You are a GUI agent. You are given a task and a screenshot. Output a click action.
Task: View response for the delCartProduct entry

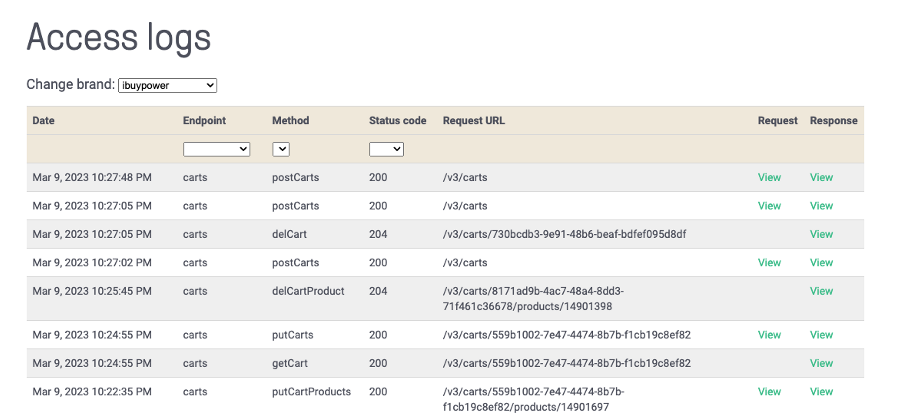[x=821, y=291]
